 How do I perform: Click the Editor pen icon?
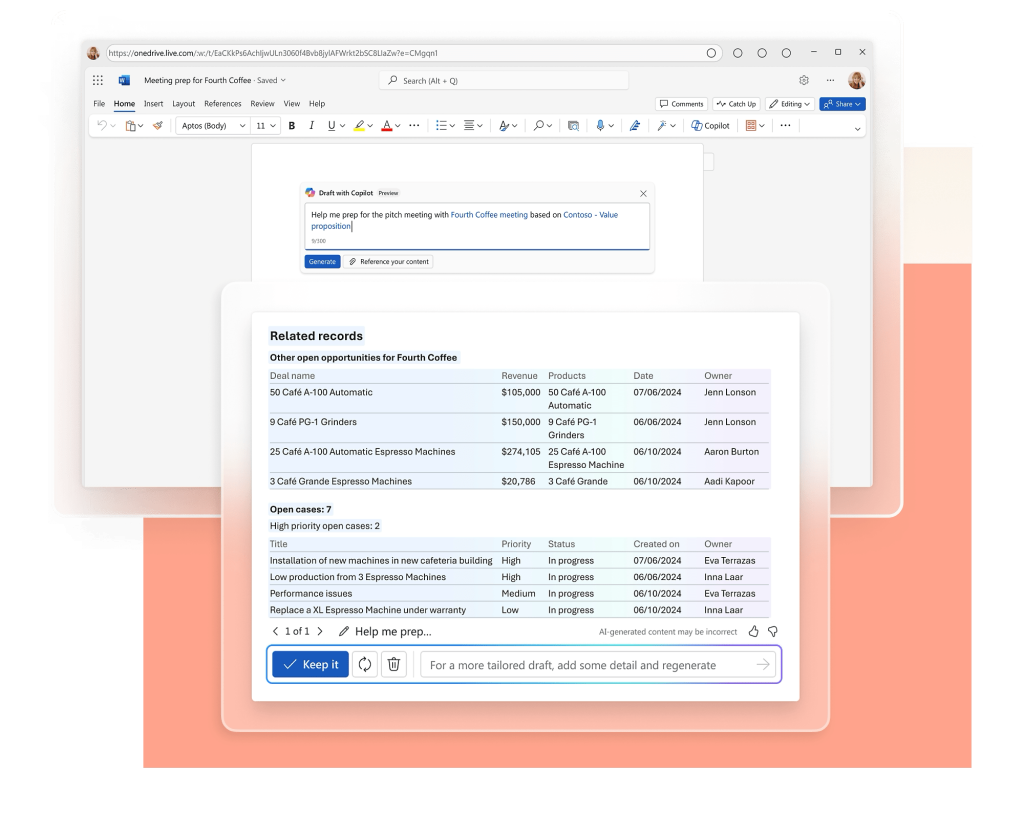[635, 125]
